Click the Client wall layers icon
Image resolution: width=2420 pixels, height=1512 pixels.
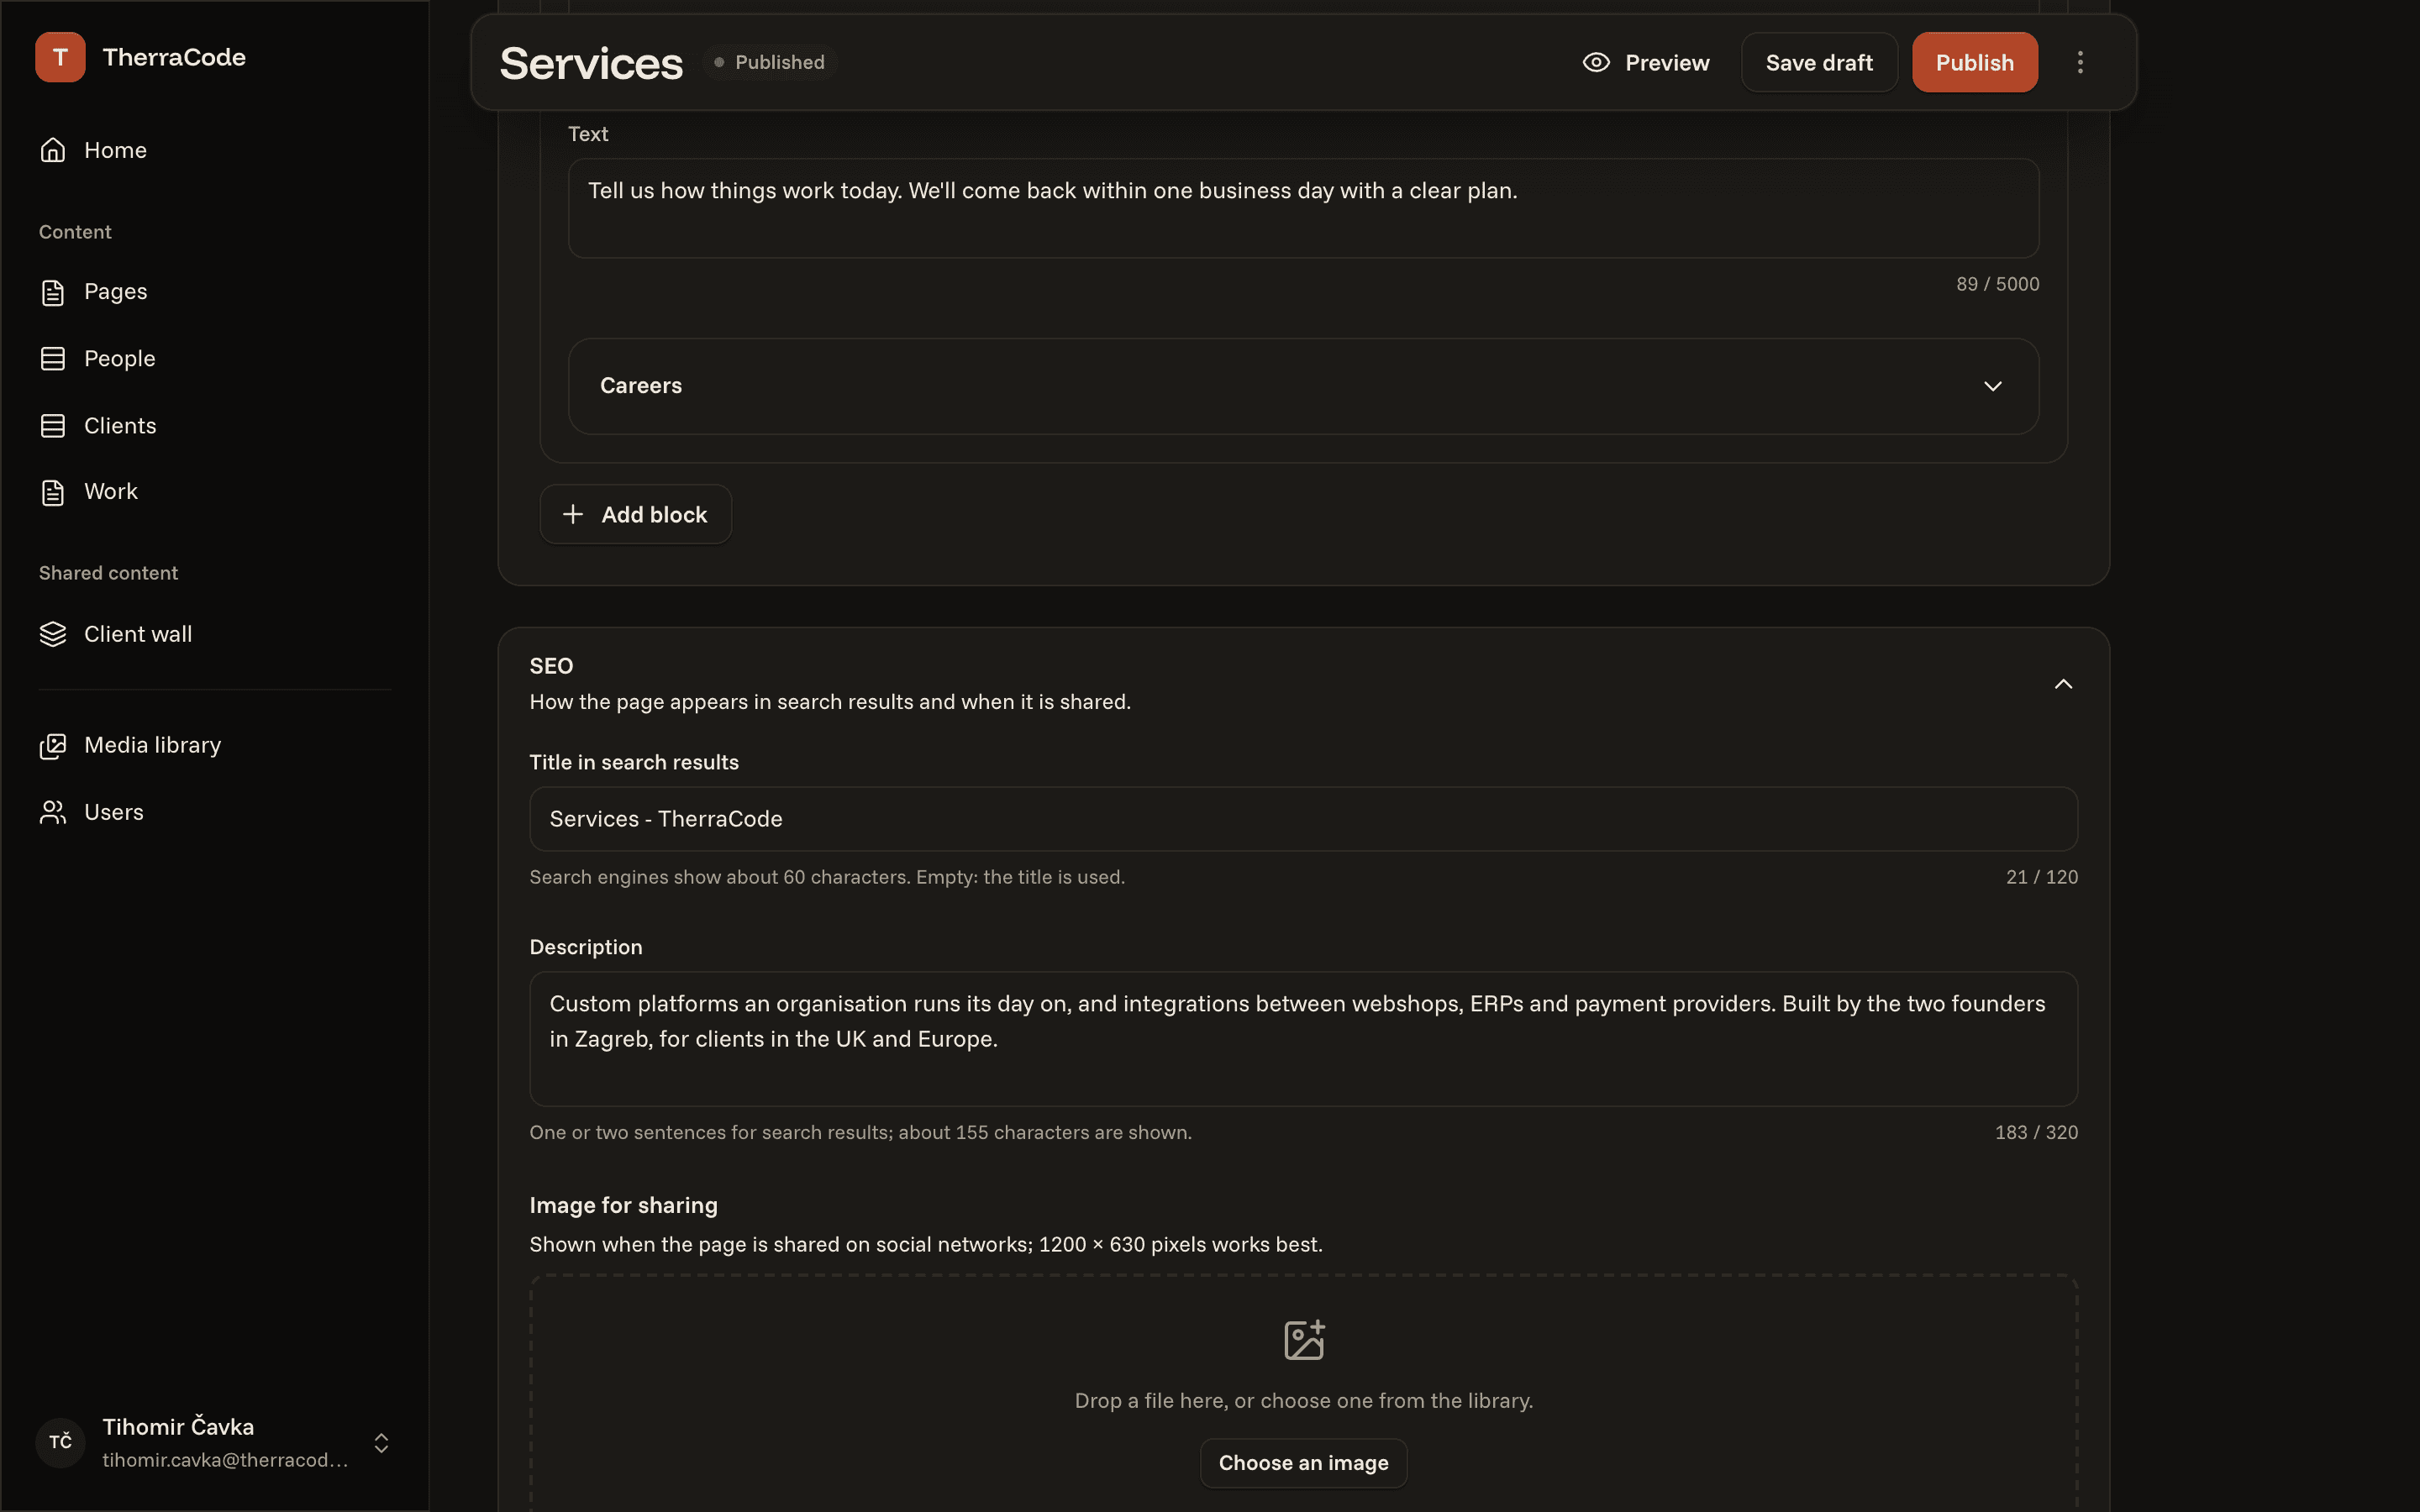53,634
